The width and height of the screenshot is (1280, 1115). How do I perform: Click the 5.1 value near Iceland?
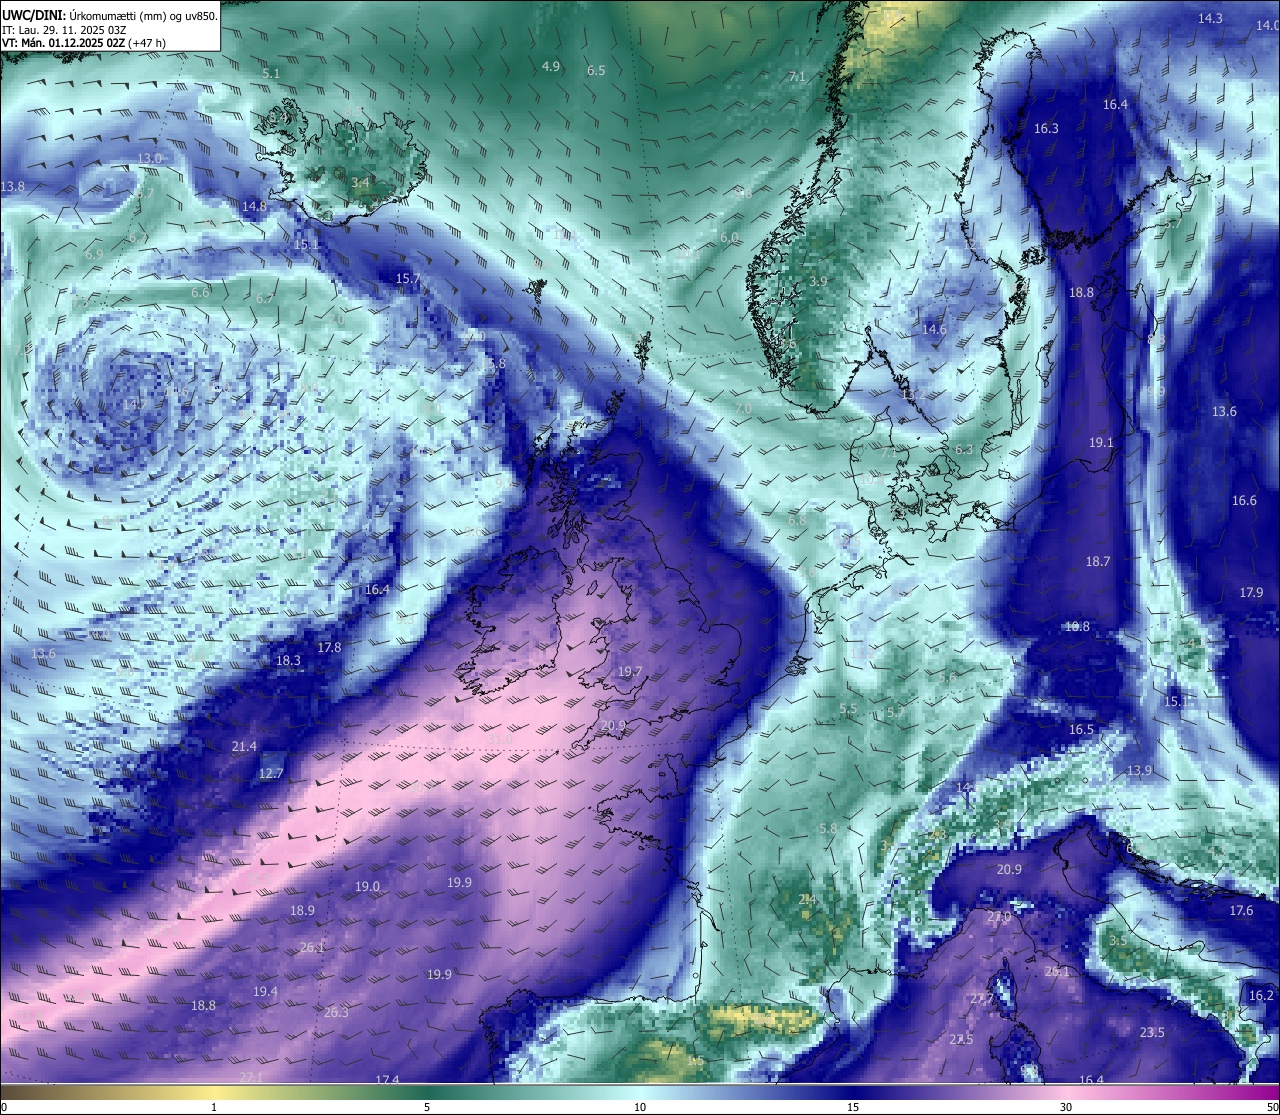pyautogui.click(x=271, y=73)
